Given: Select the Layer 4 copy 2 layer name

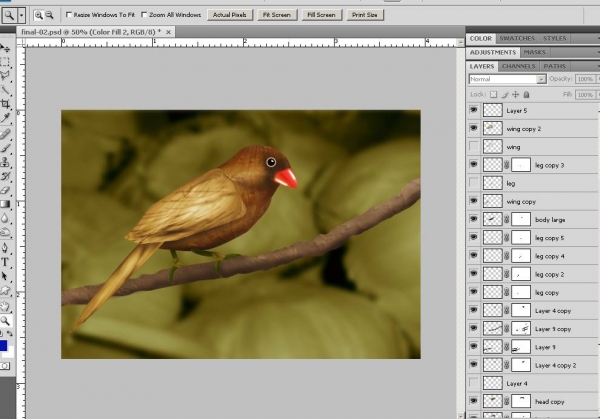Looking at the screenshot, I should [555, 365].
